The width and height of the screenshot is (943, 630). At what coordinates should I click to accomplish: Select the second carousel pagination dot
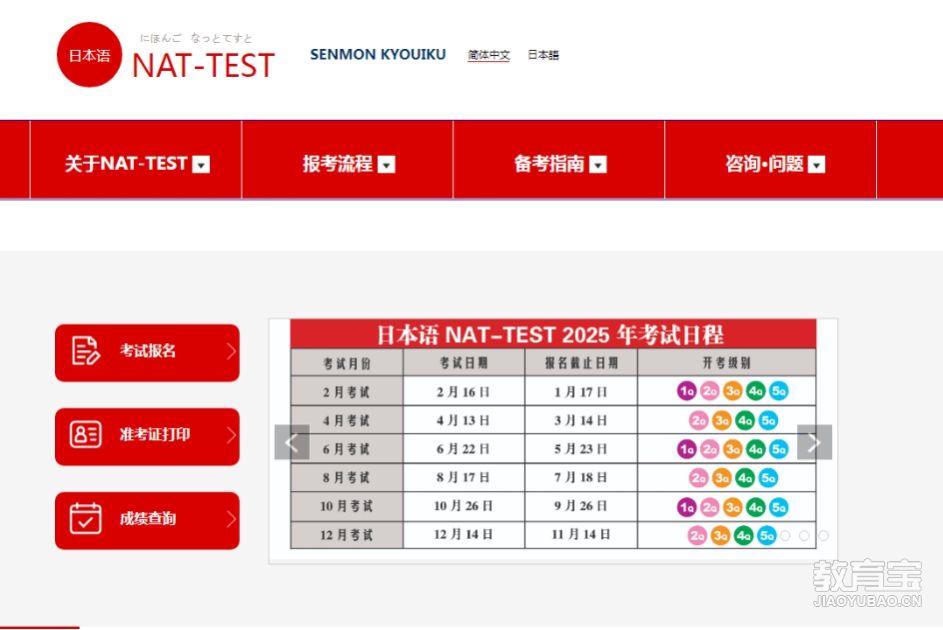tap(804, 536)
